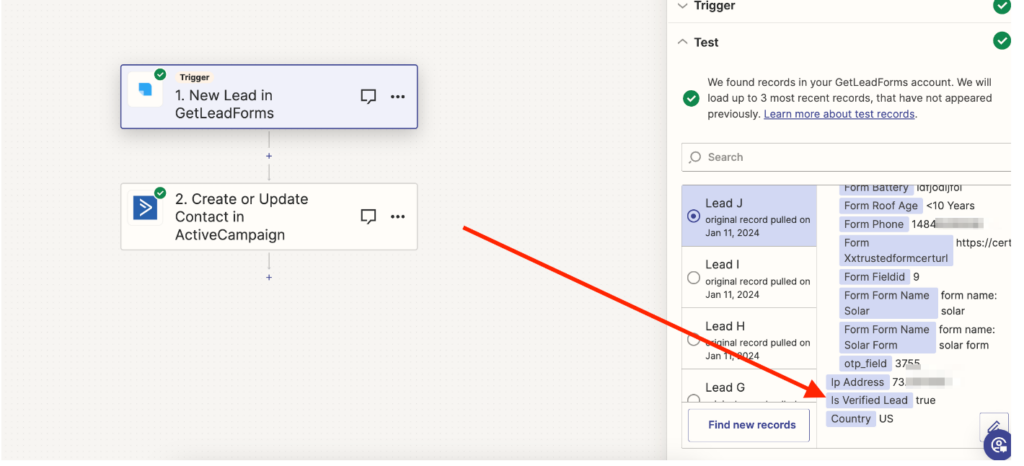
Task: Click the Form Form Name Solar label
Action: [x=888, y=303]
